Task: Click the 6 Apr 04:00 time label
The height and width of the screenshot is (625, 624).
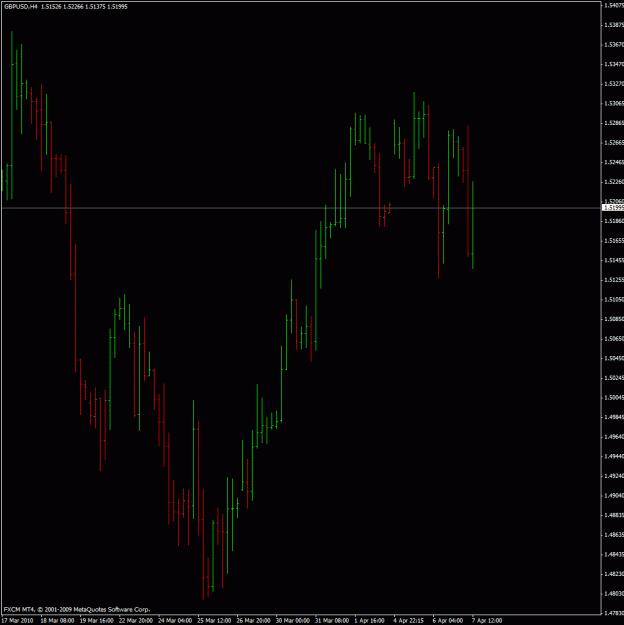Action: click(448, 621)
